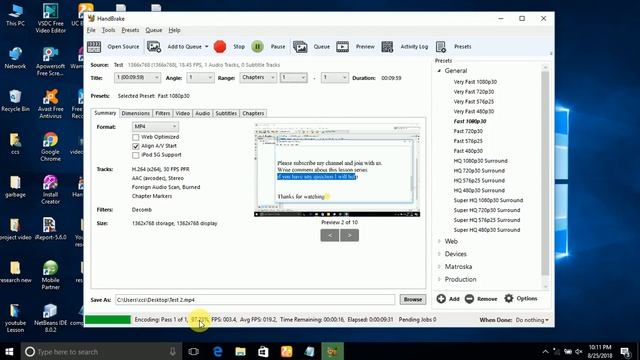Click the Save As path field

[x=255, y=300]
